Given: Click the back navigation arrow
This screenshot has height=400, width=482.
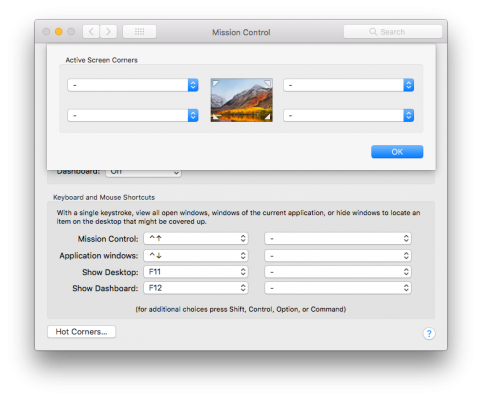Looking at the screenshot, I should point(91,32).
